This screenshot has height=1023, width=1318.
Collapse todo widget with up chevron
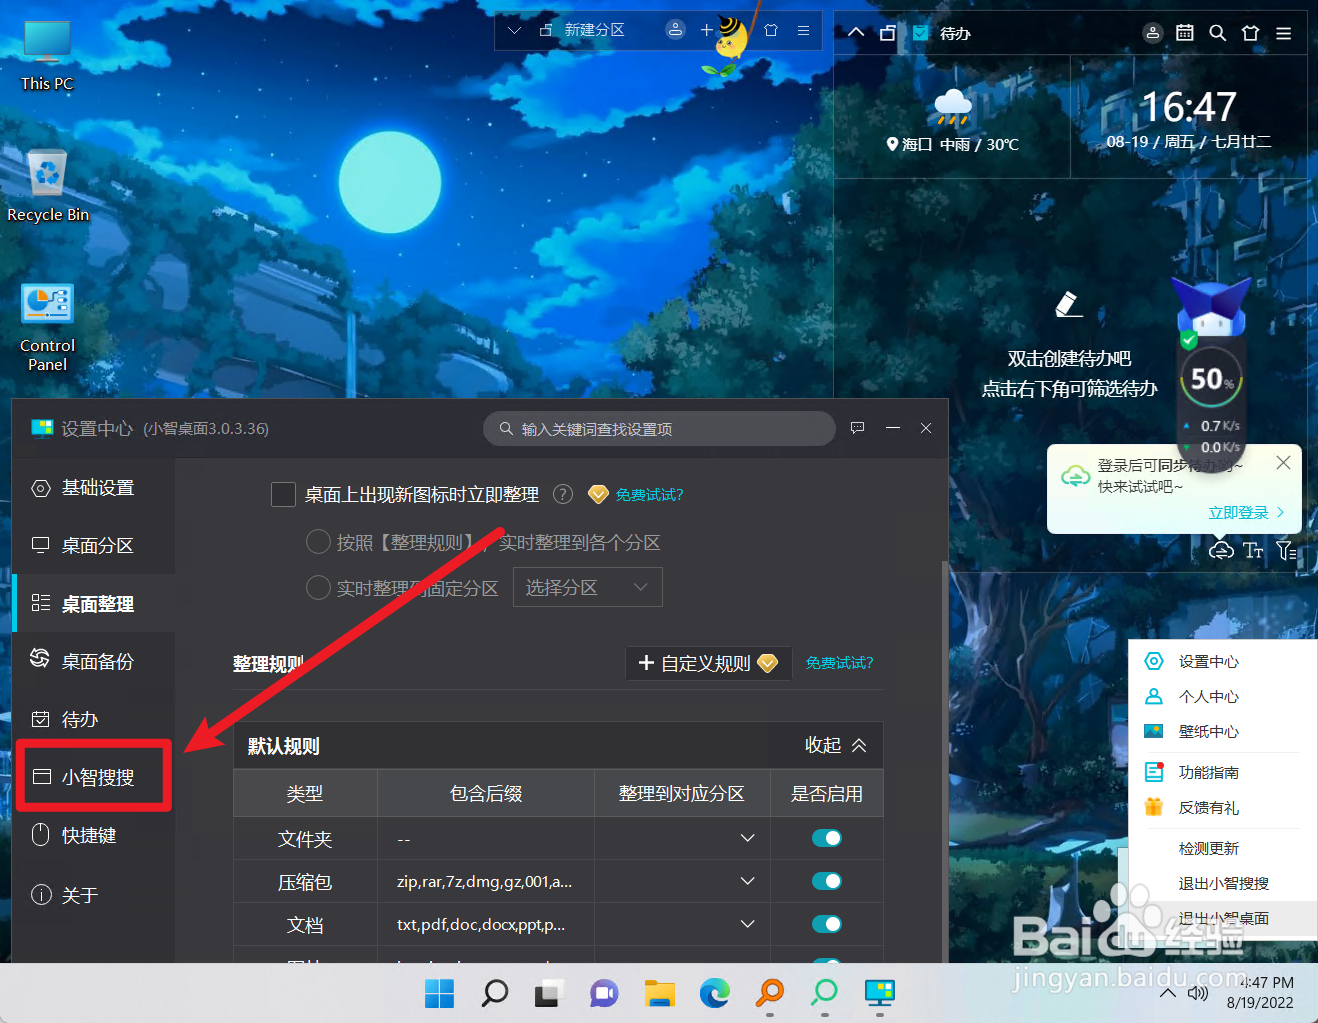(856, 33)
